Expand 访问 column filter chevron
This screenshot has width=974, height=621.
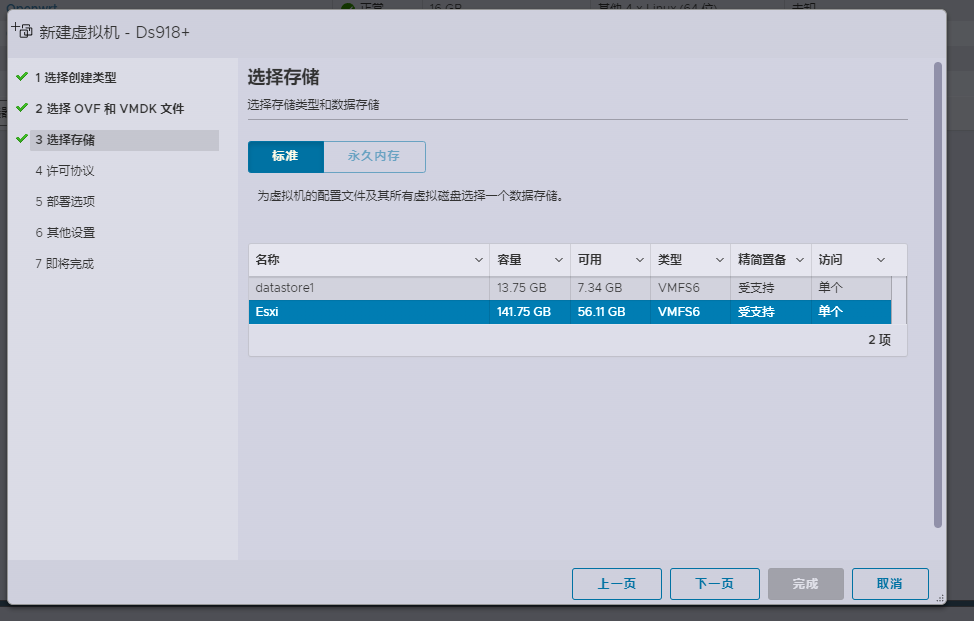pos(880,260)
